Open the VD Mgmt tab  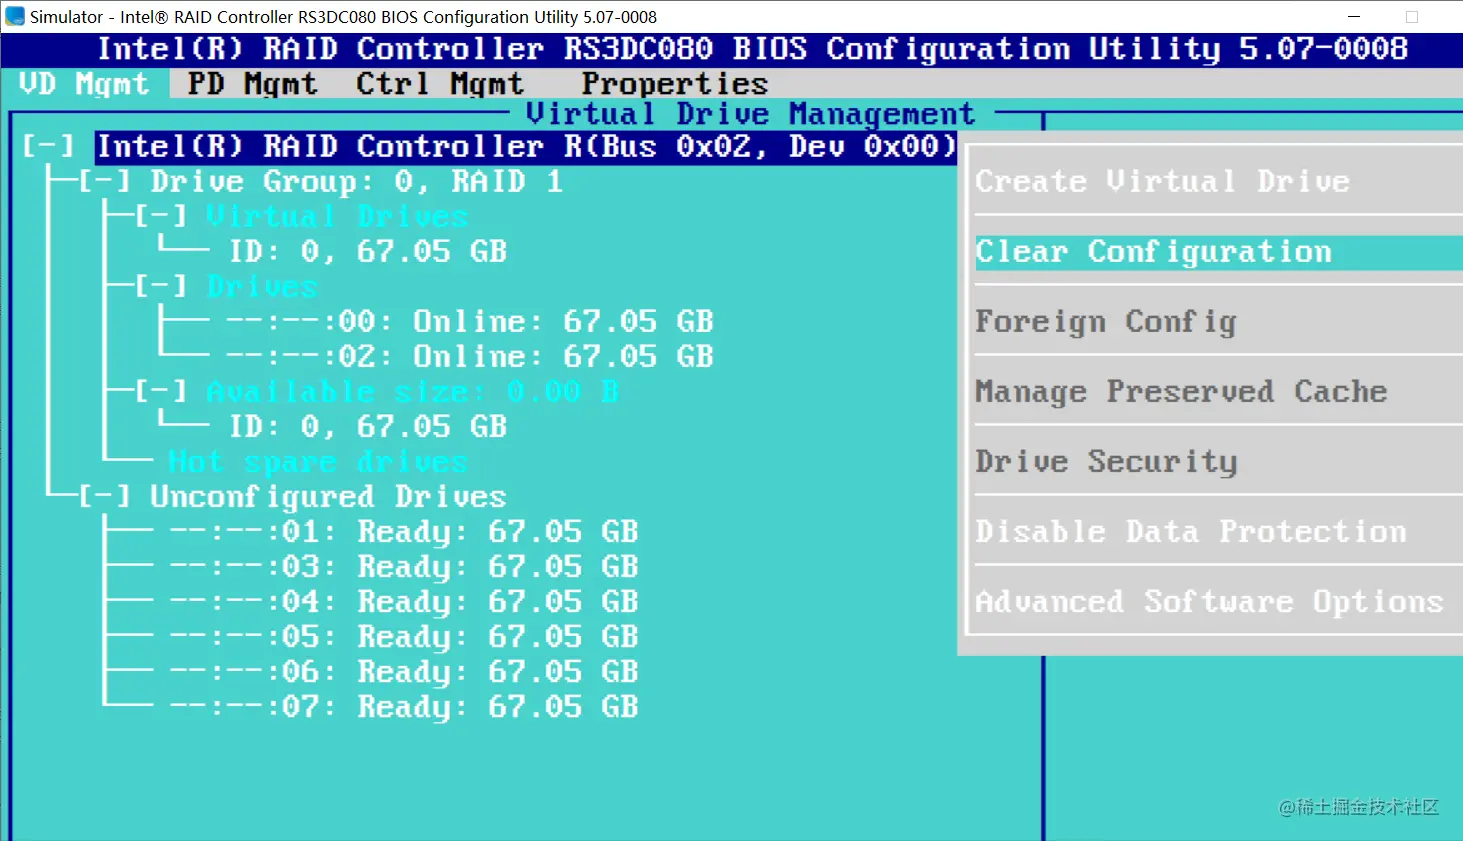(84, 84)
